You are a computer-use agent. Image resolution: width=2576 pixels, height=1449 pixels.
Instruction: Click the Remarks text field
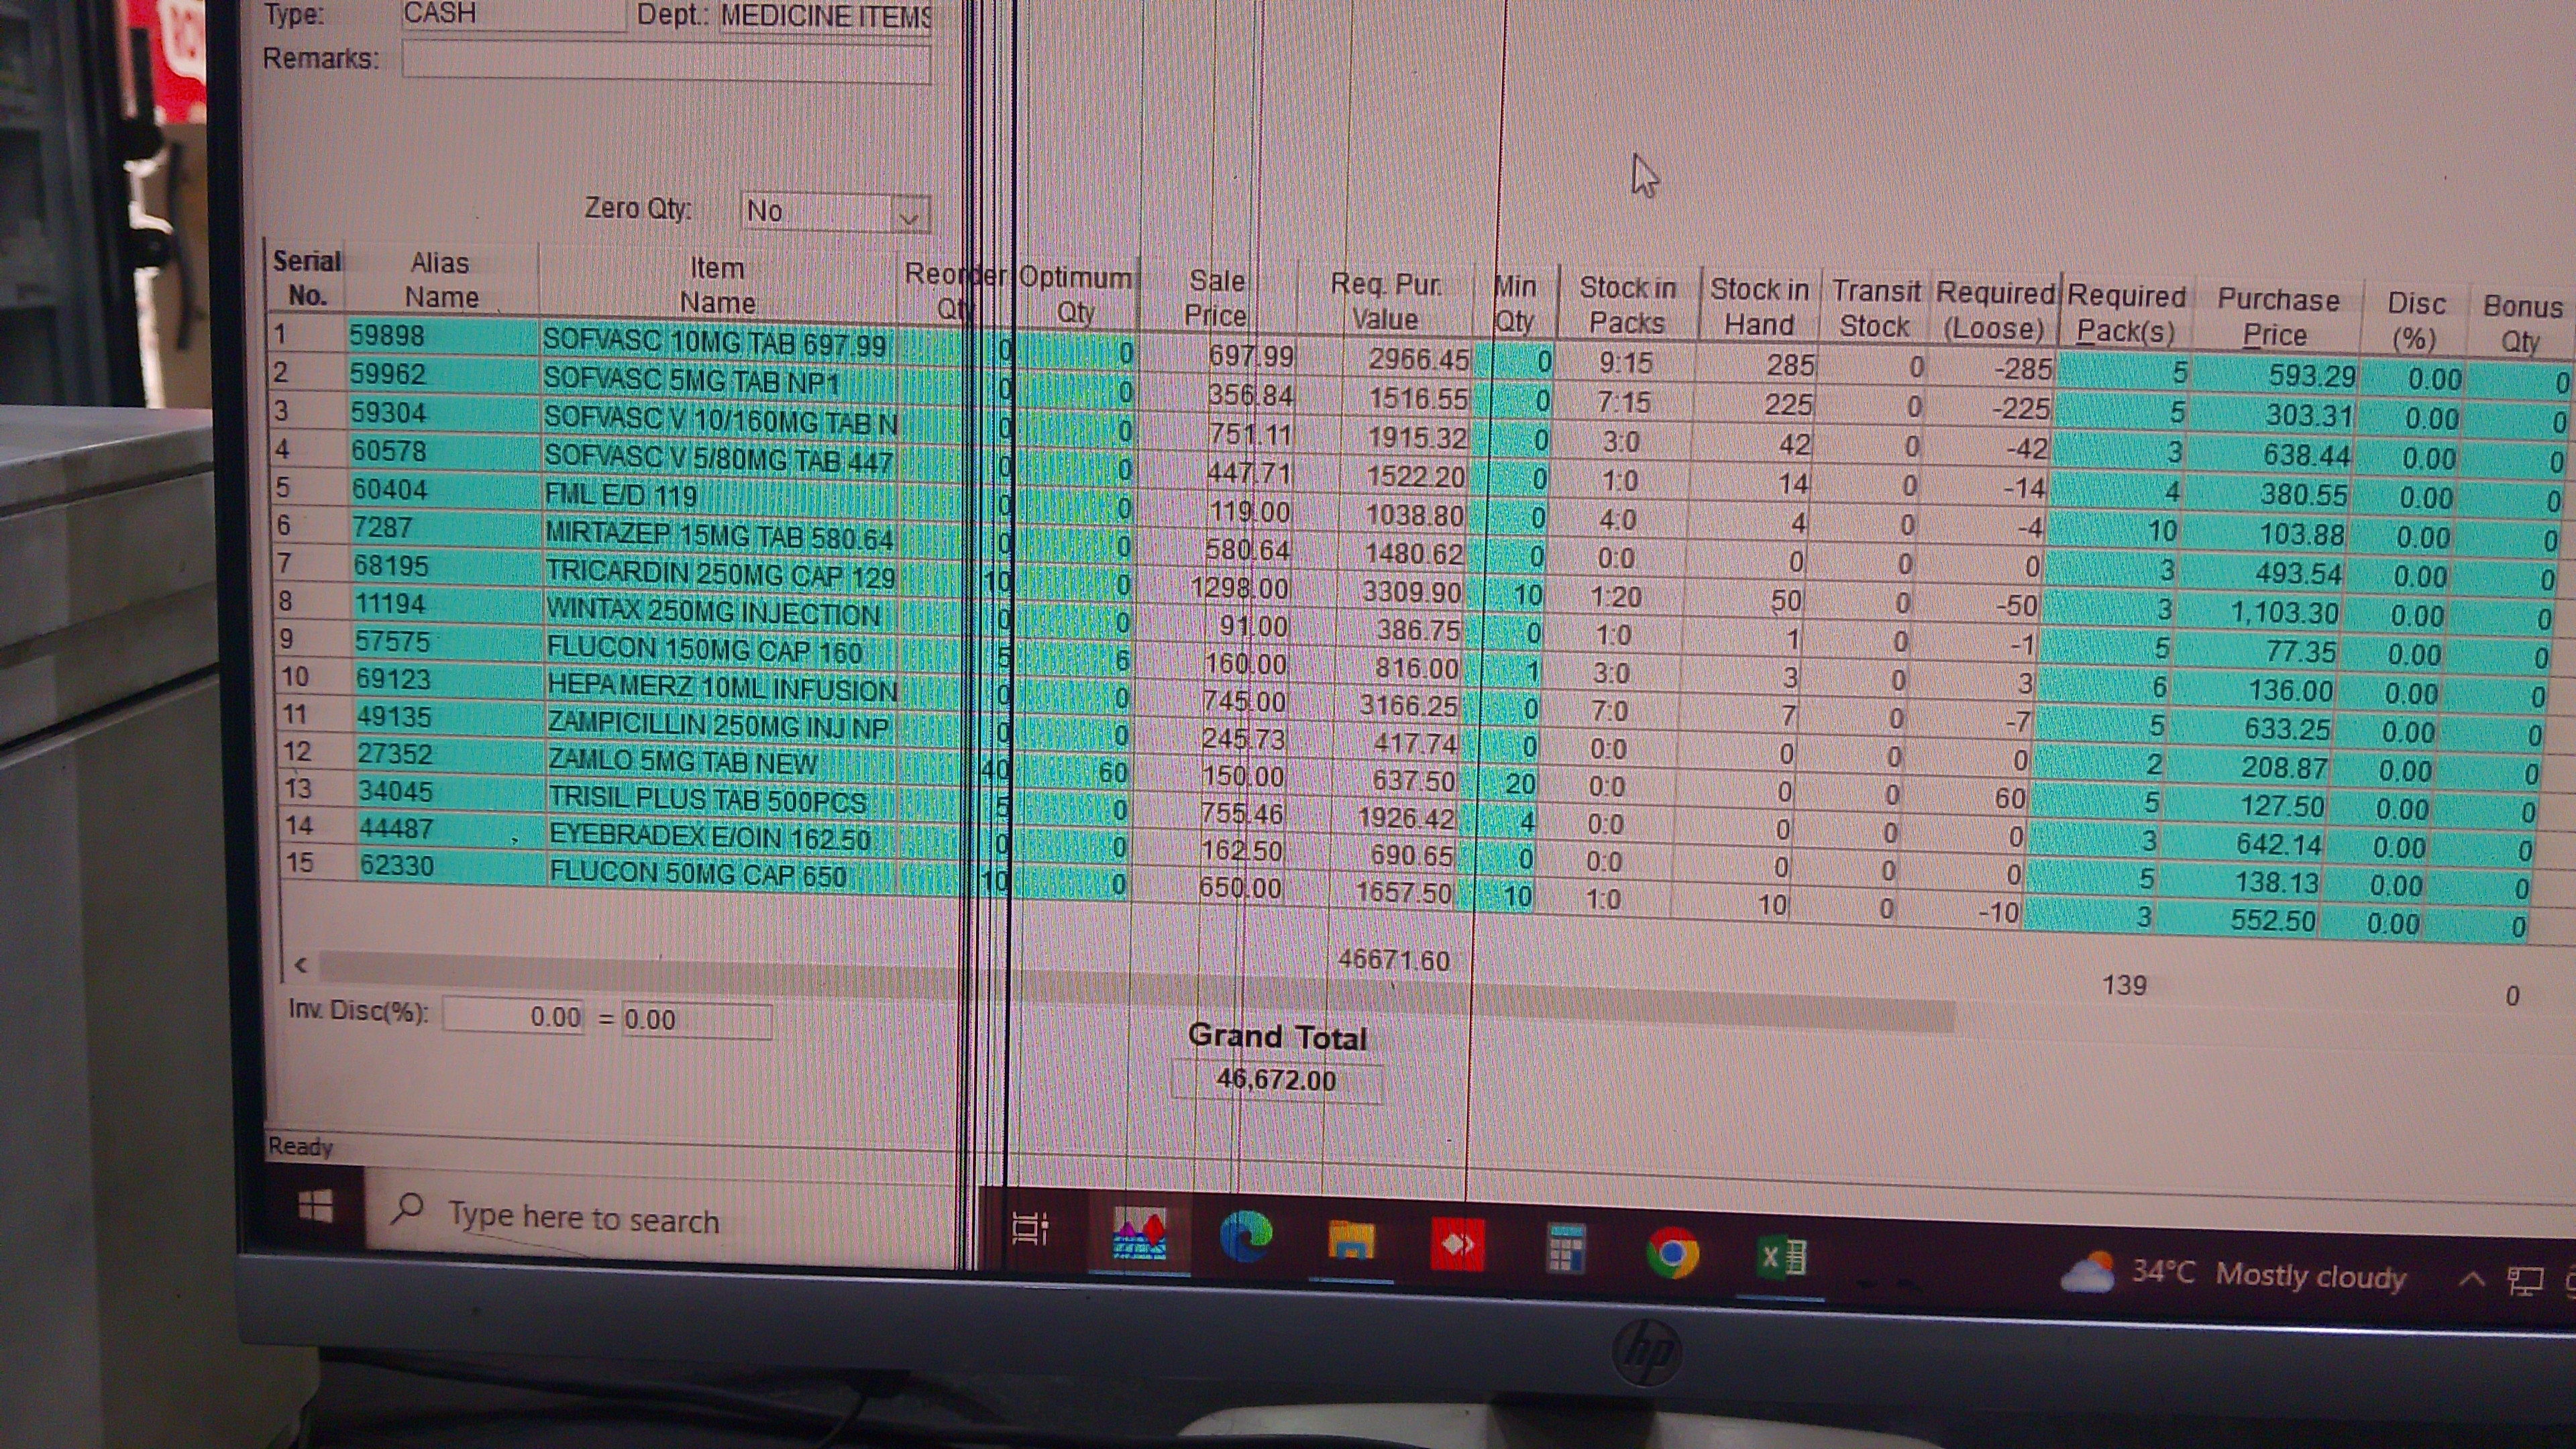click(x=665, y=62)
